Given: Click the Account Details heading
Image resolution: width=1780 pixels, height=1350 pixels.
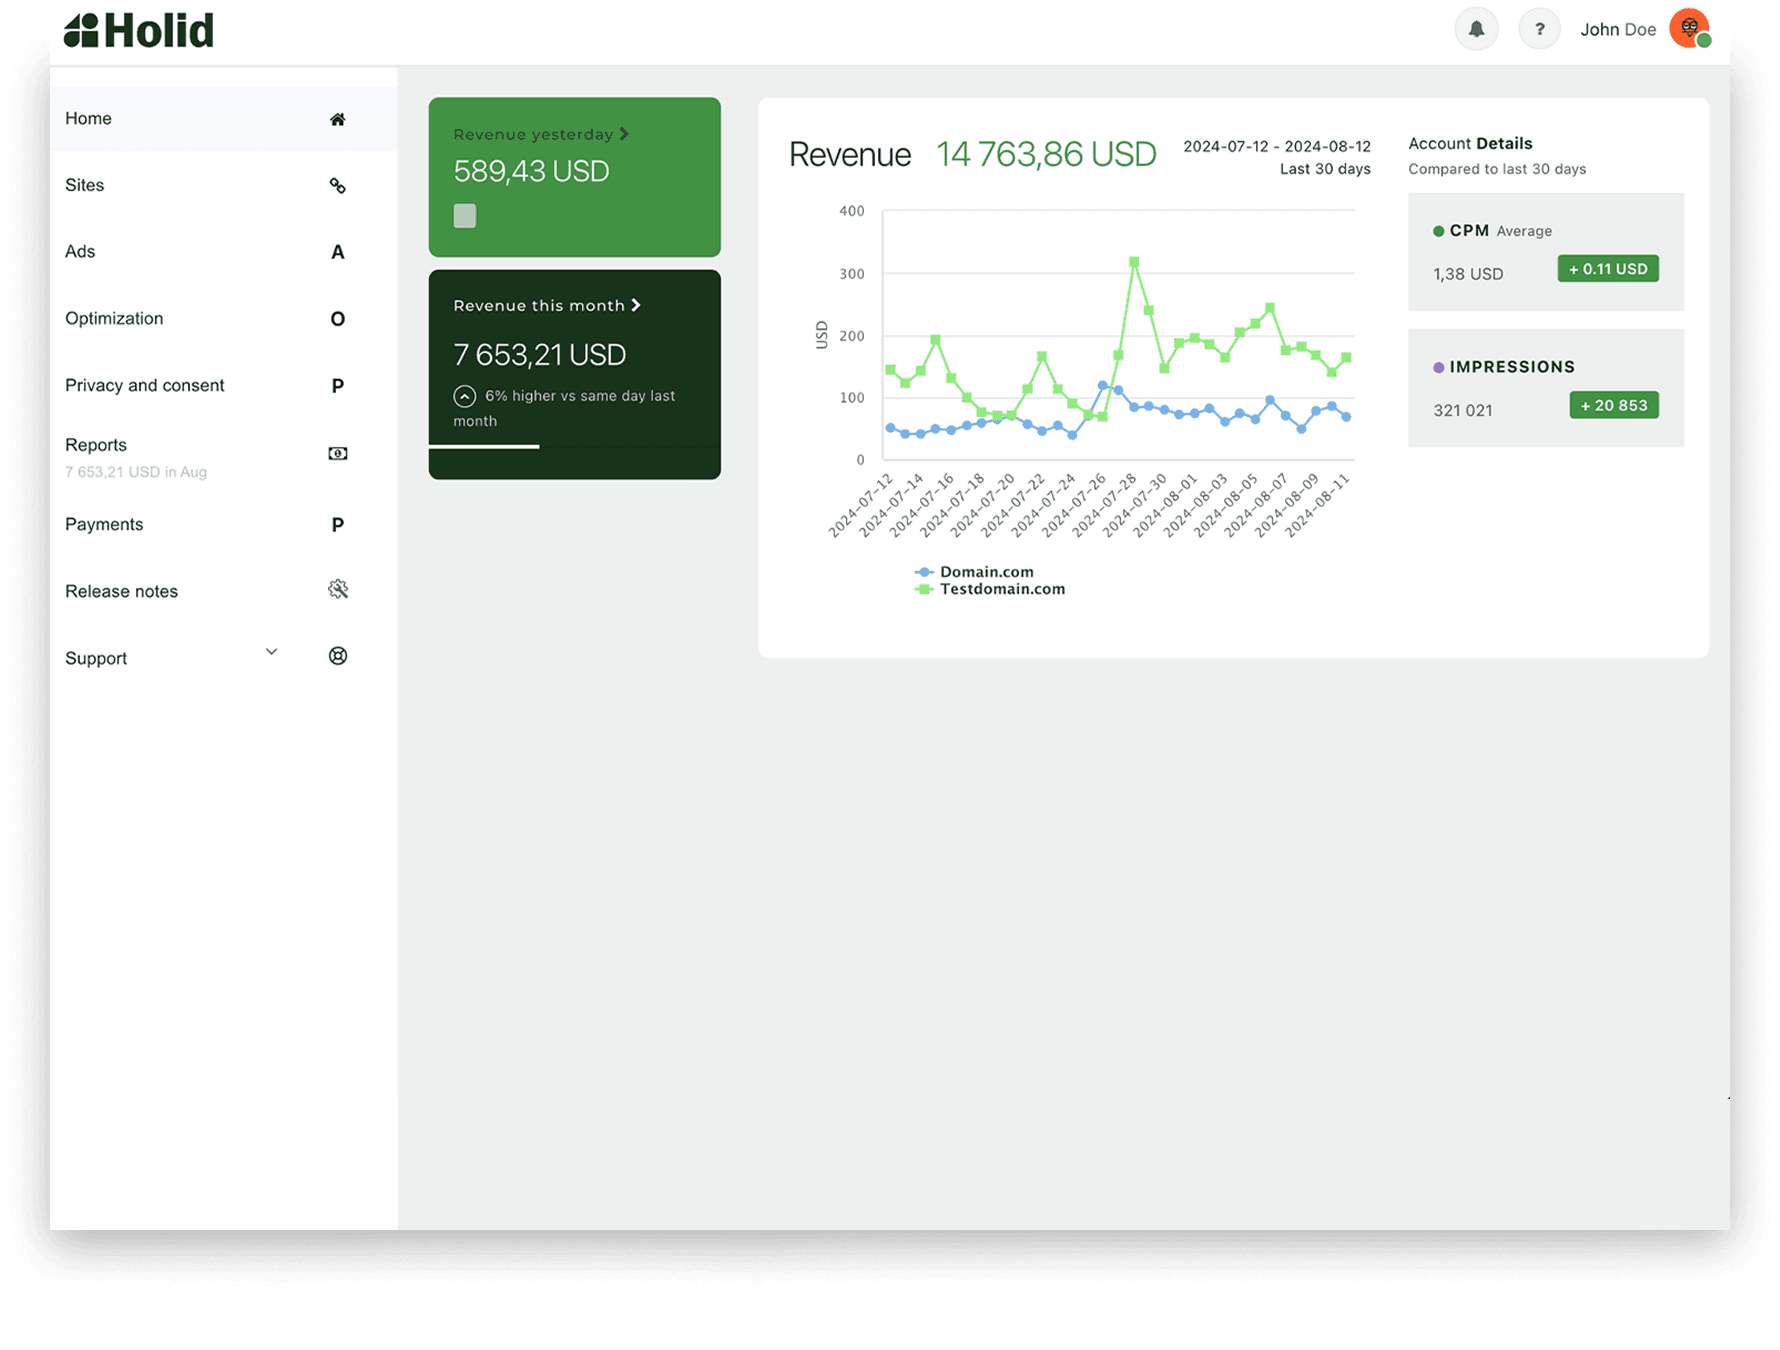Looking at the screenshot, I should 1470,143.
